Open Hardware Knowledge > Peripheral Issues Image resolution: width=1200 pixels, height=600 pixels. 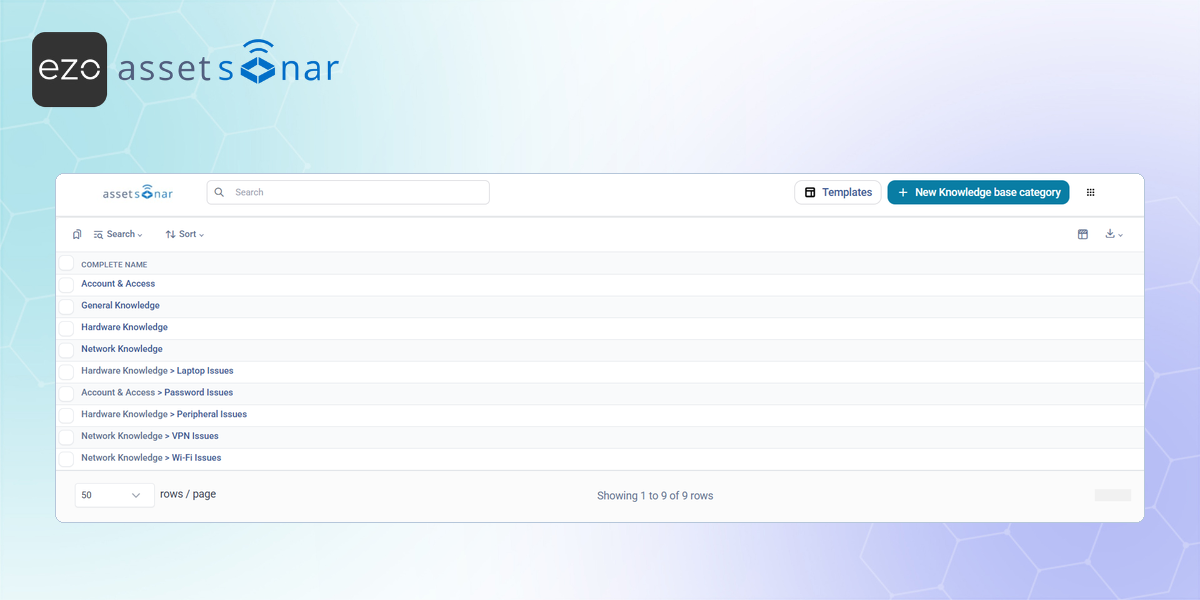[x=164, y=414]
